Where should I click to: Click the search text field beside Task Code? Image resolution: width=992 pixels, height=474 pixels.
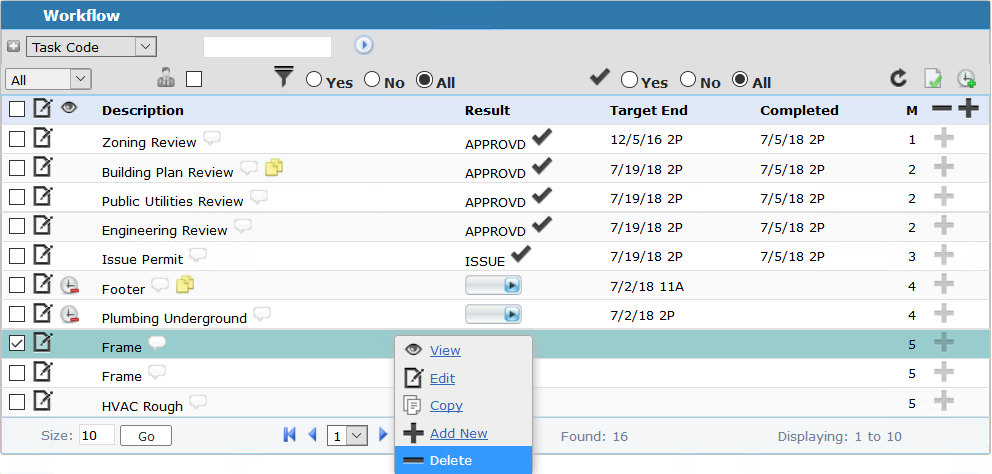[x=267, y=47]
